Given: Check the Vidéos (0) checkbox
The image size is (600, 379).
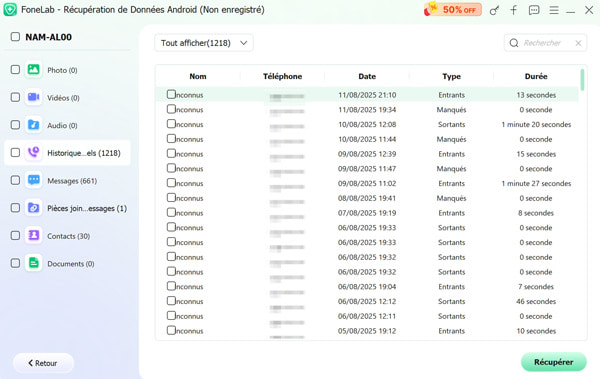Looking at the screenshot, I should pos(15,97).
